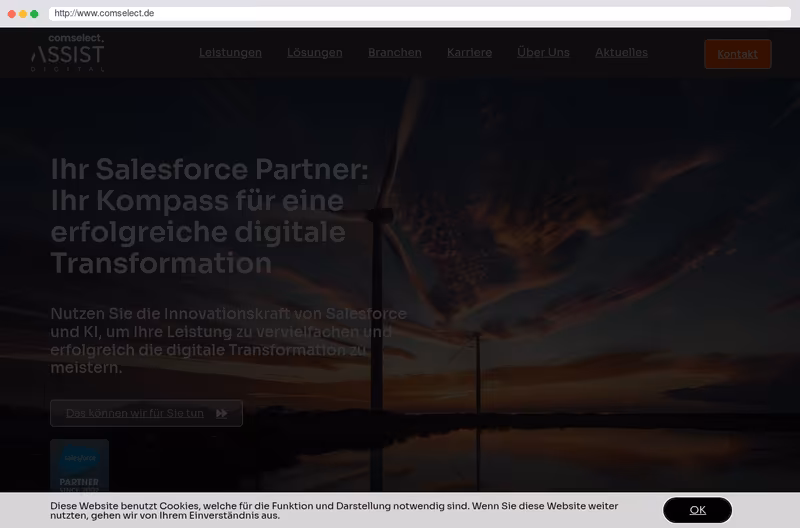Click the red close window button
The image size is (800, 528).
coord(12,14)
